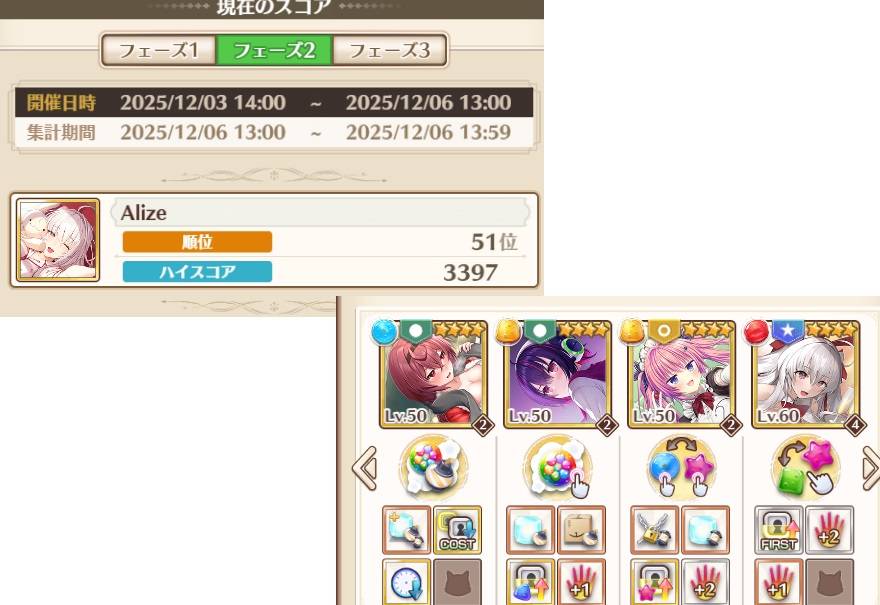
Task: Click the cardboard box bomb ability icon
Action: (581, 530)
